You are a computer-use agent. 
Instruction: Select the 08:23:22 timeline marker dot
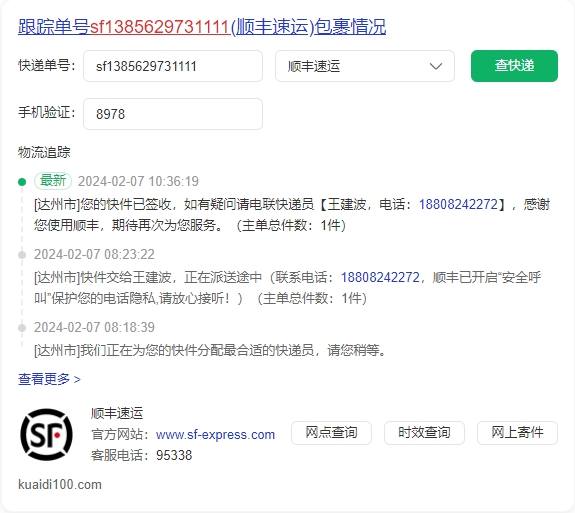22,254
